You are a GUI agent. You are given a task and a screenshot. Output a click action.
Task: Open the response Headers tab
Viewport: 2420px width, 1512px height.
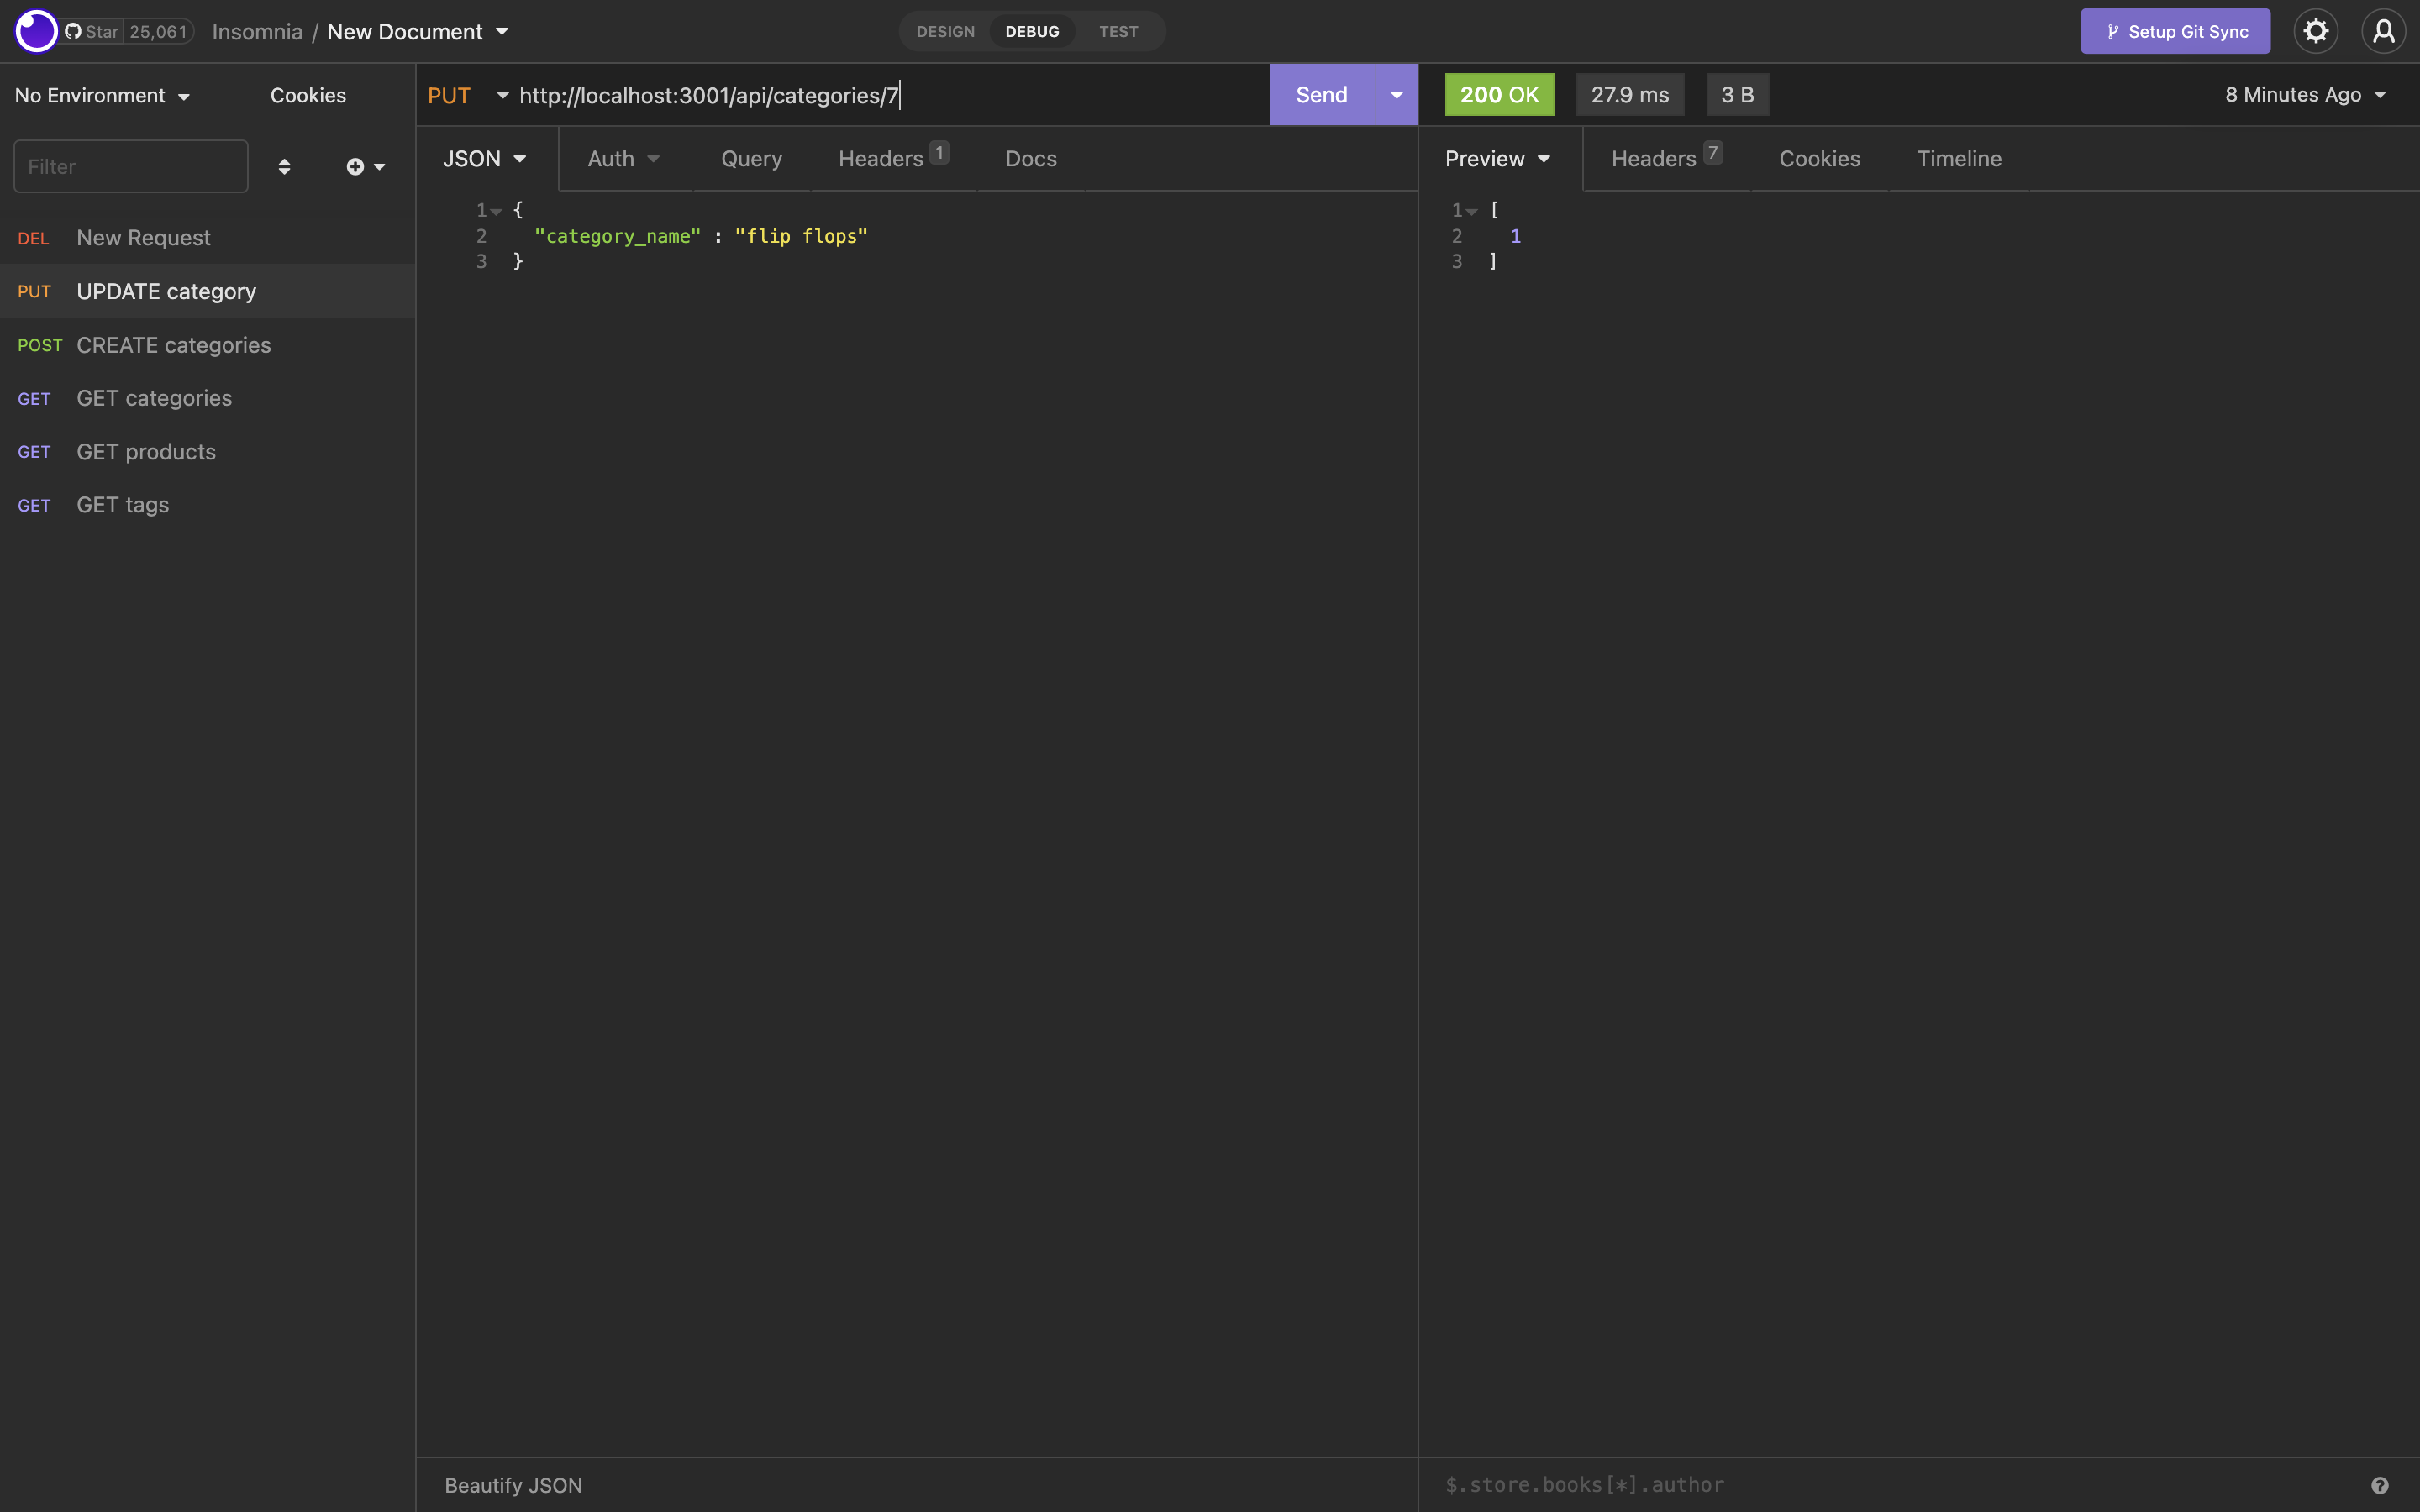click(1666, 158)
